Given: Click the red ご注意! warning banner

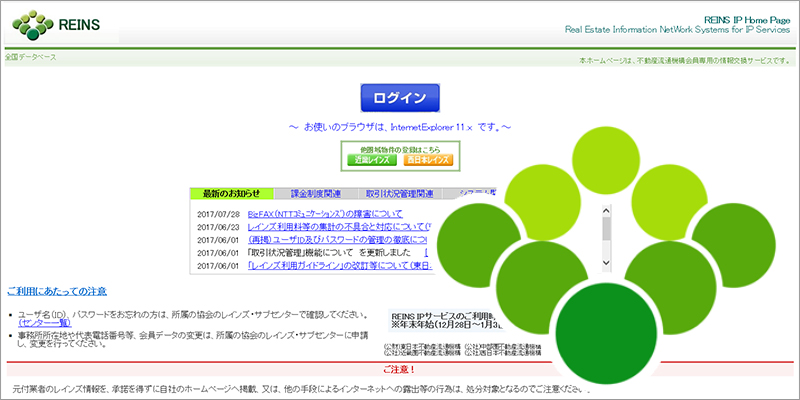Looking at the screenshot, I should point(400,369).
